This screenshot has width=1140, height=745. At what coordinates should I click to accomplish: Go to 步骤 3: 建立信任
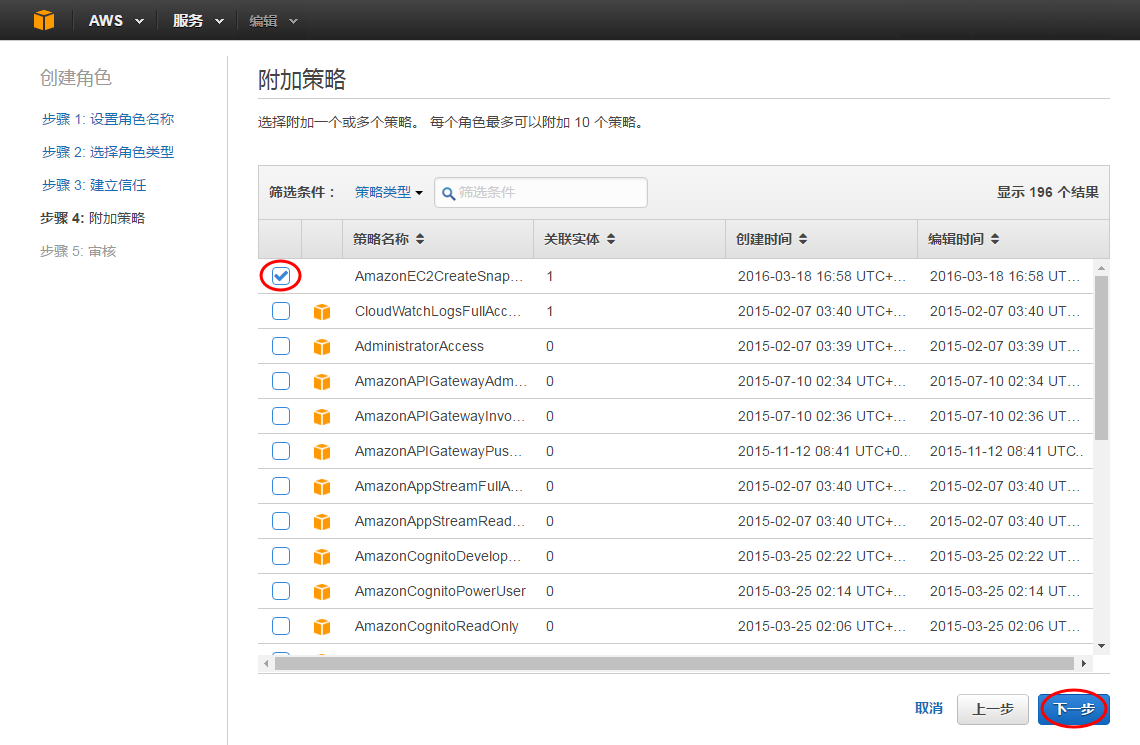pyautogui.click(x=94, y=185)
